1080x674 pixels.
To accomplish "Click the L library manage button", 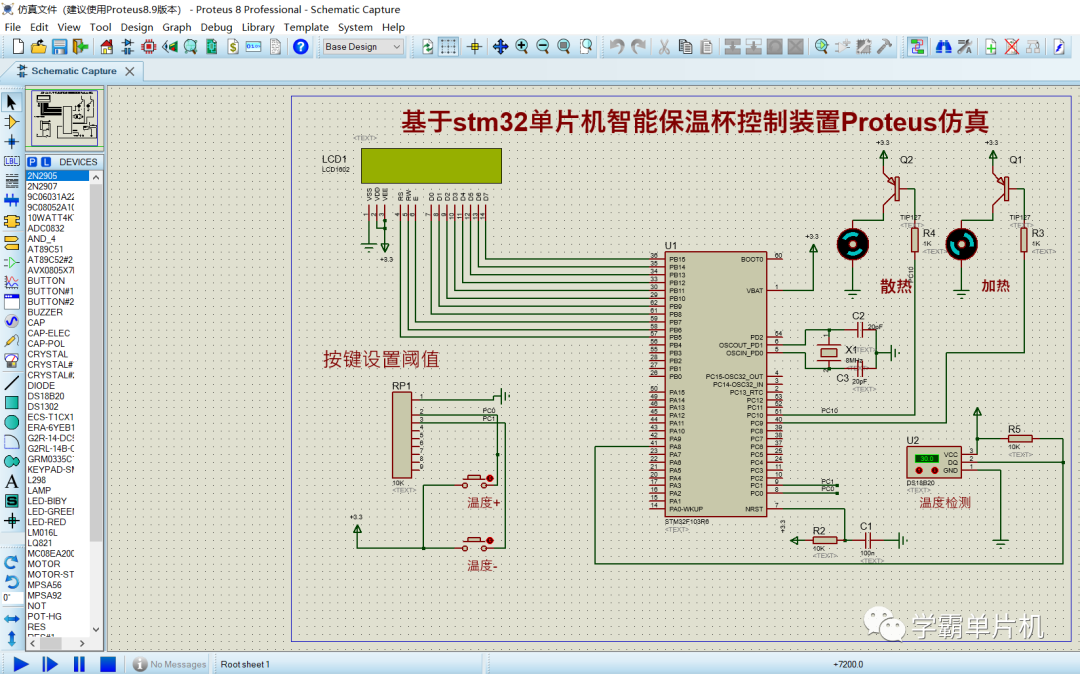I will coord(46,162).
